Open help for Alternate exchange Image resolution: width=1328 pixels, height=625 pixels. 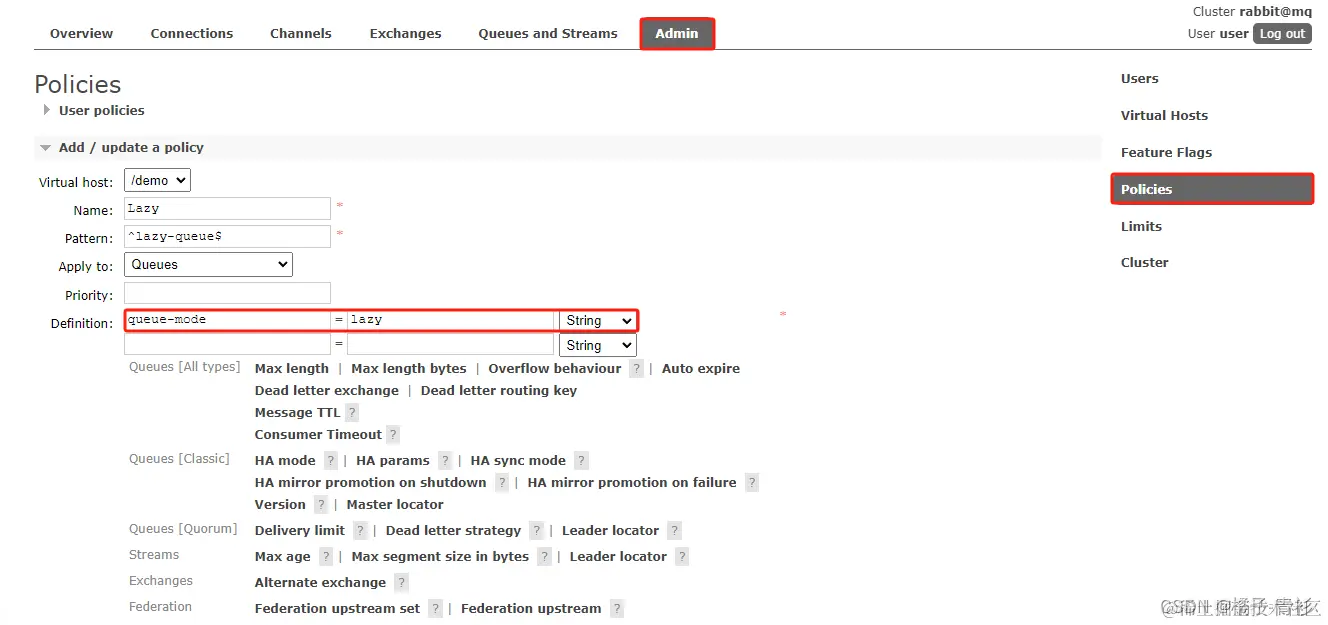tap(401, 583)
